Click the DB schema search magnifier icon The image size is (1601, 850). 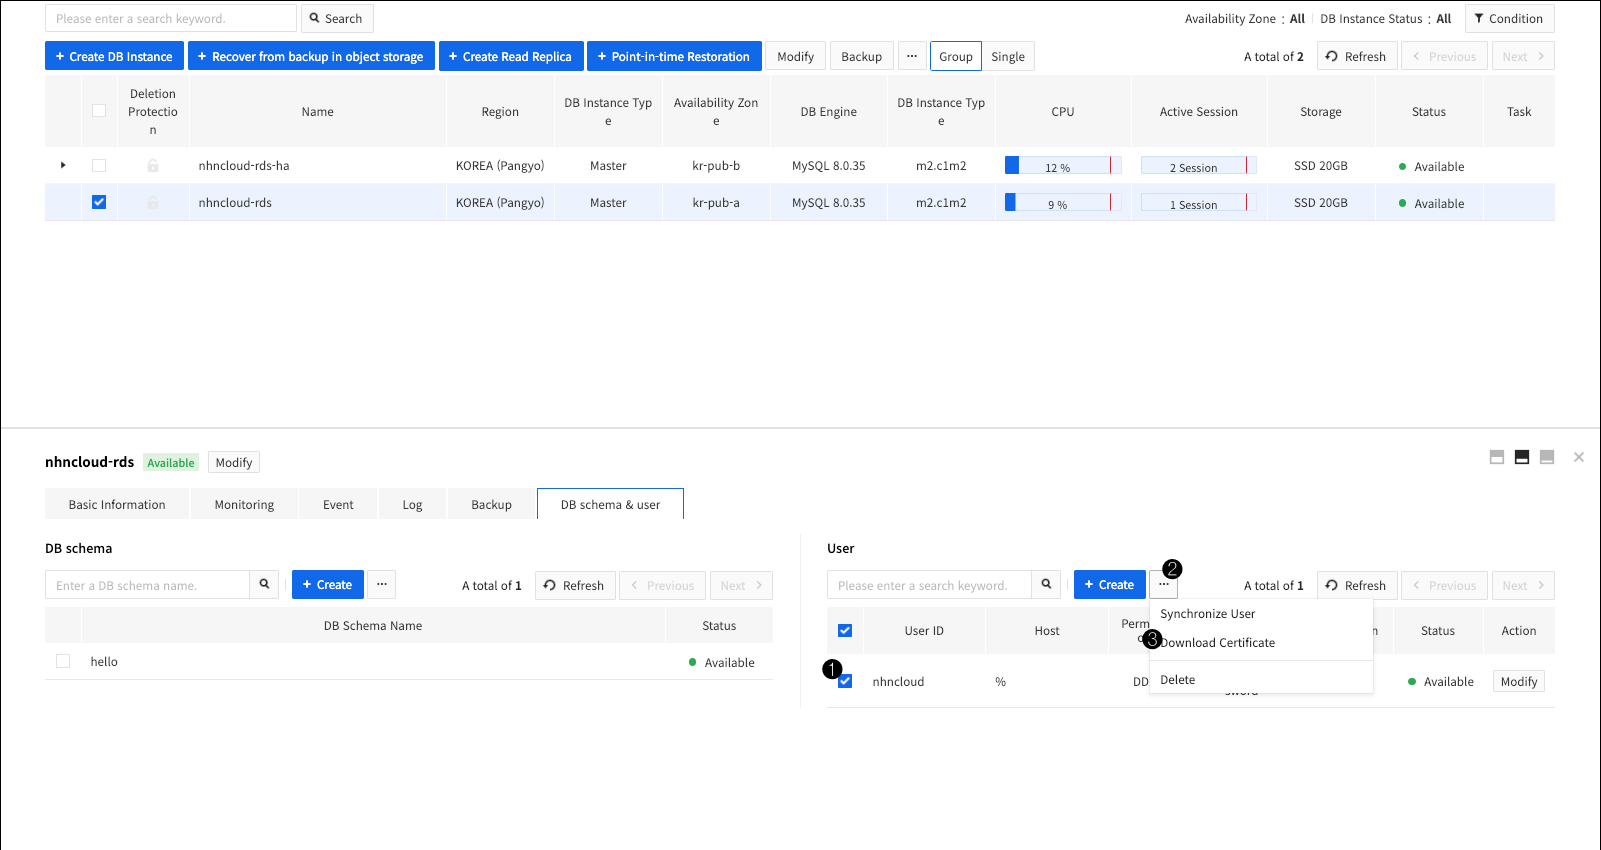[x=265, y=585]
